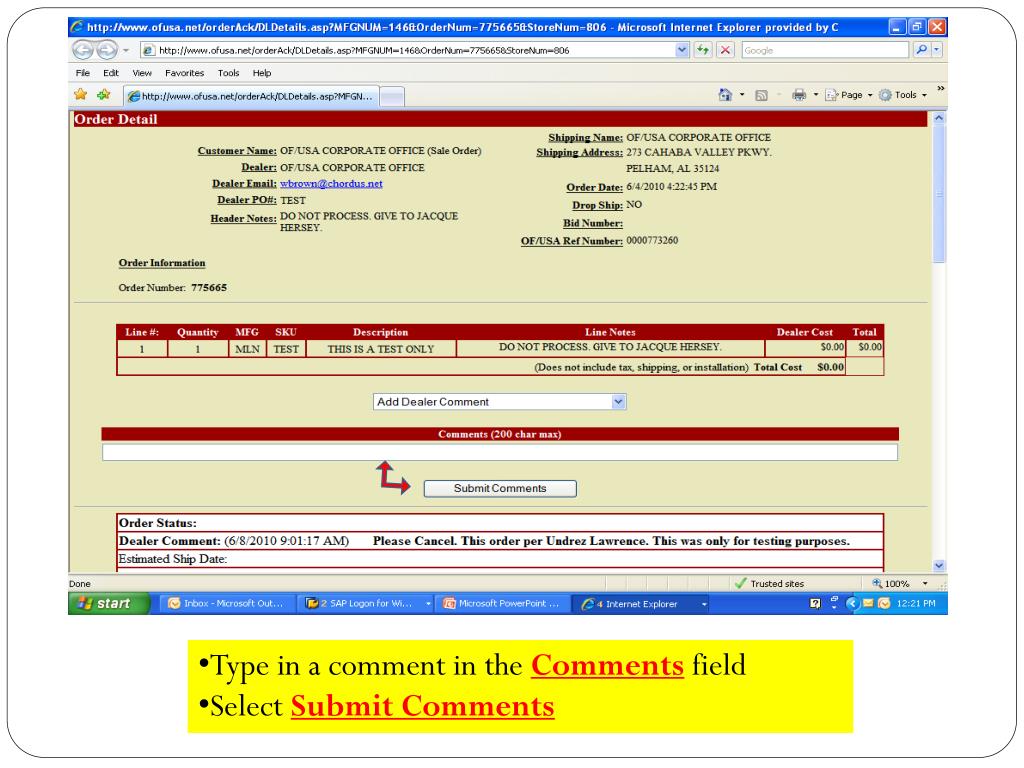Go forward with the browser Forward arrow
Screen dimensions: 1024x768
106,50
